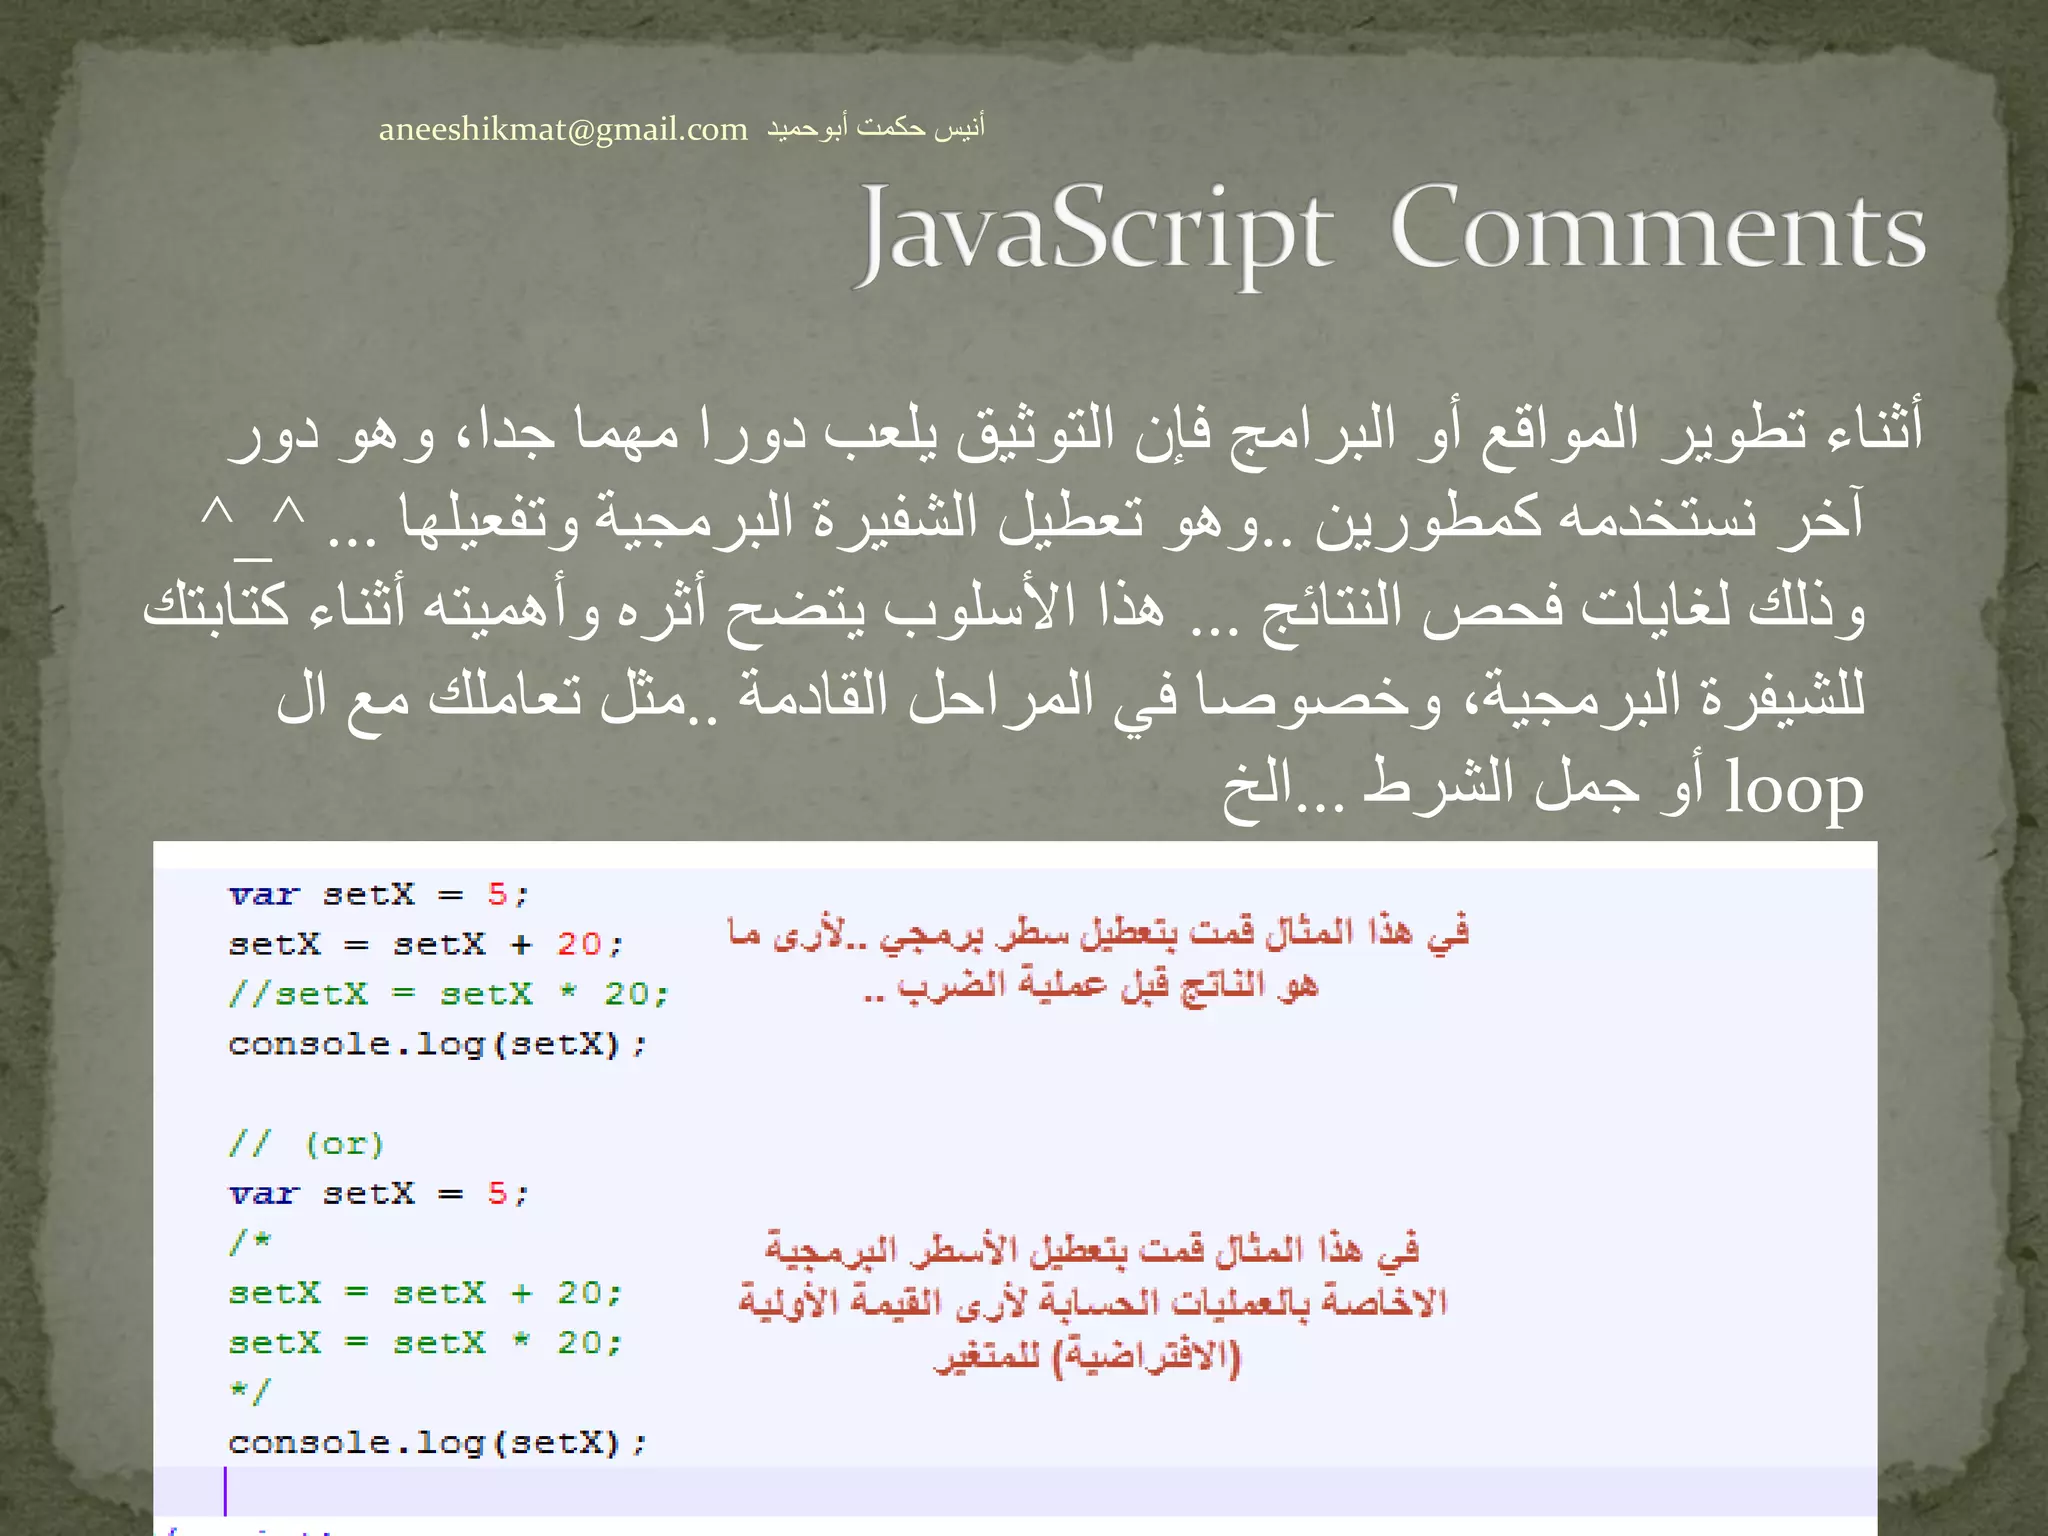
Task: Click the second 'var setX = 5;' line
Action: 379,1193
